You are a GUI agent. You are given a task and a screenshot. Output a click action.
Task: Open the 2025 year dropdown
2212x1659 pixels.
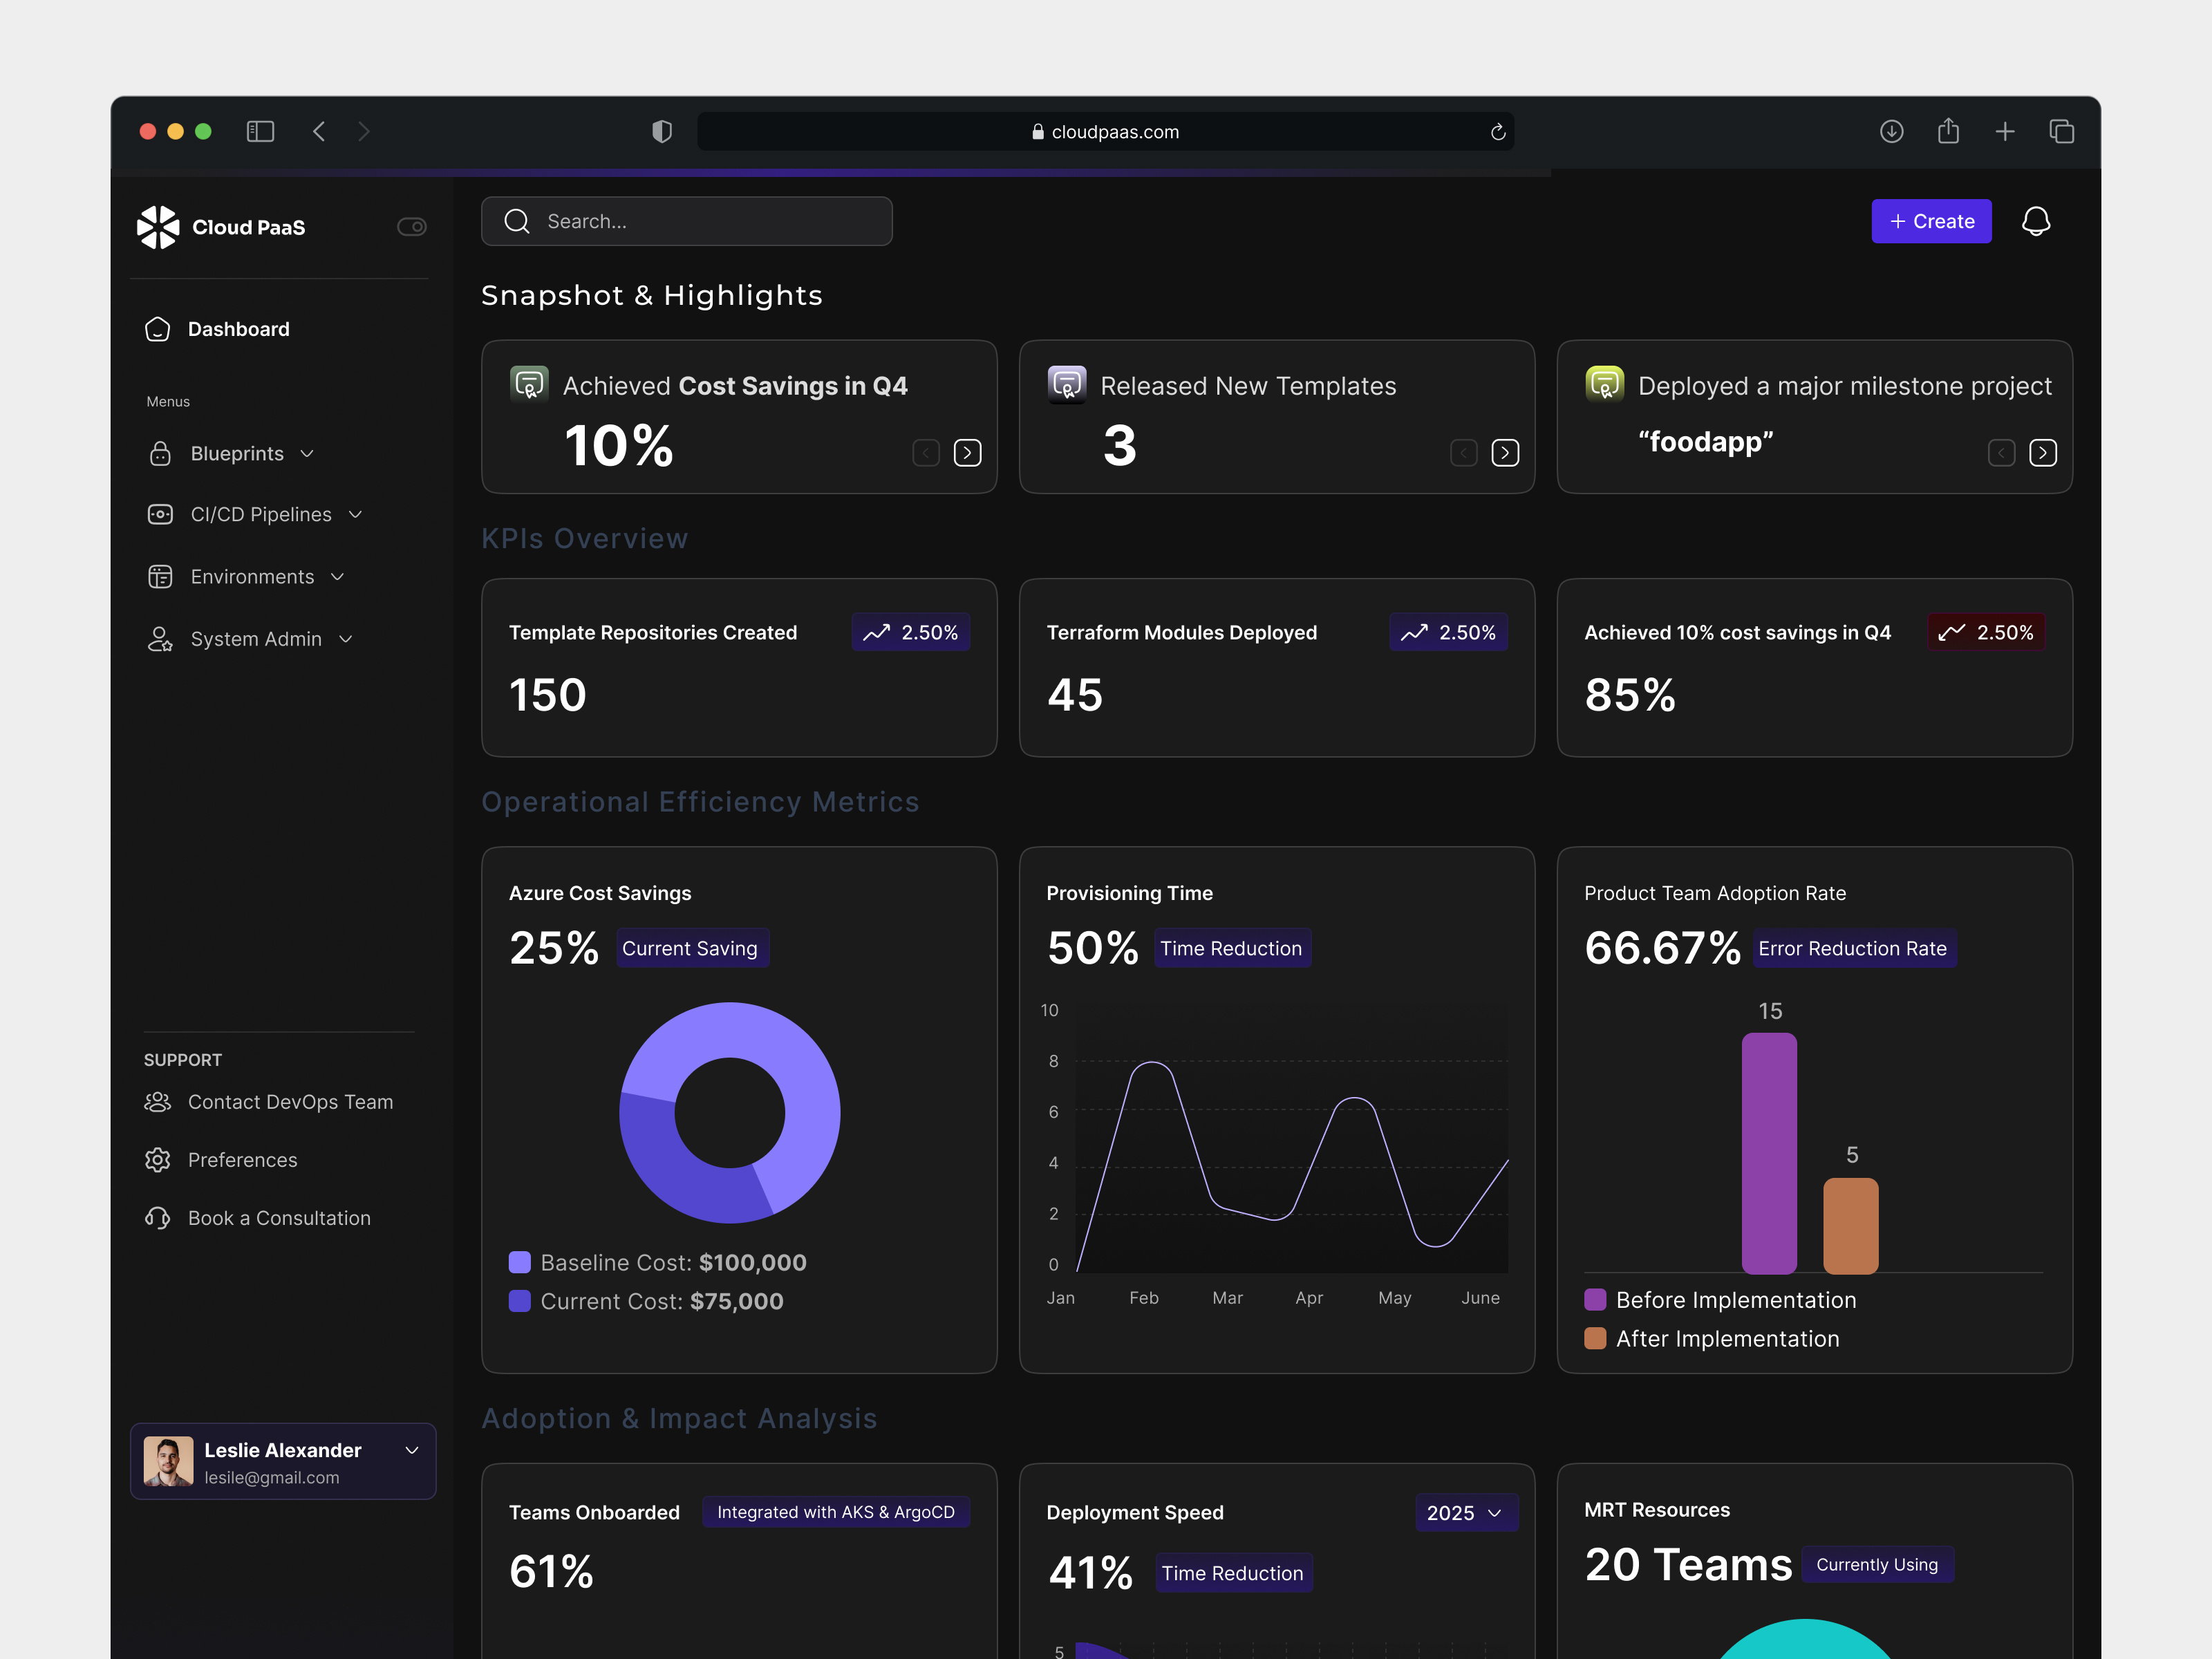tap(1464, 1513)
